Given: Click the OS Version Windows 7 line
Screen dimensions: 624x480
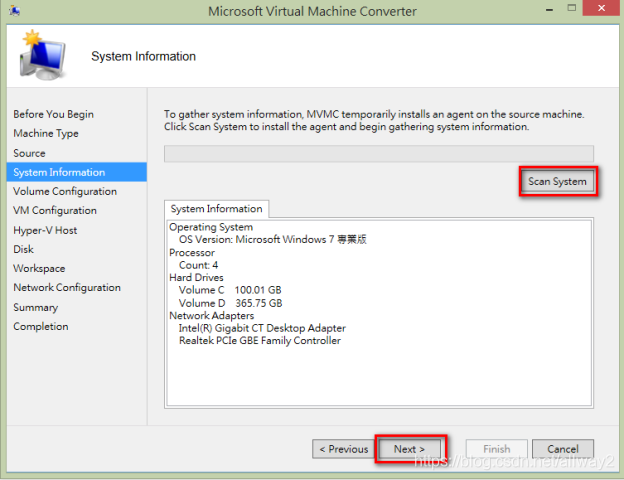Looking at the screenshot, I should point(273,240).
